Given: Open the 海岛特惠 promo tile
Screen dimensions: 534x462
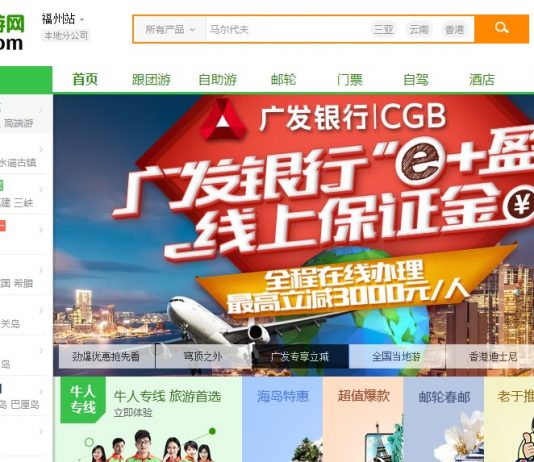Looking at the screenshot, I should pyautogui.click(x=282, y=419).
